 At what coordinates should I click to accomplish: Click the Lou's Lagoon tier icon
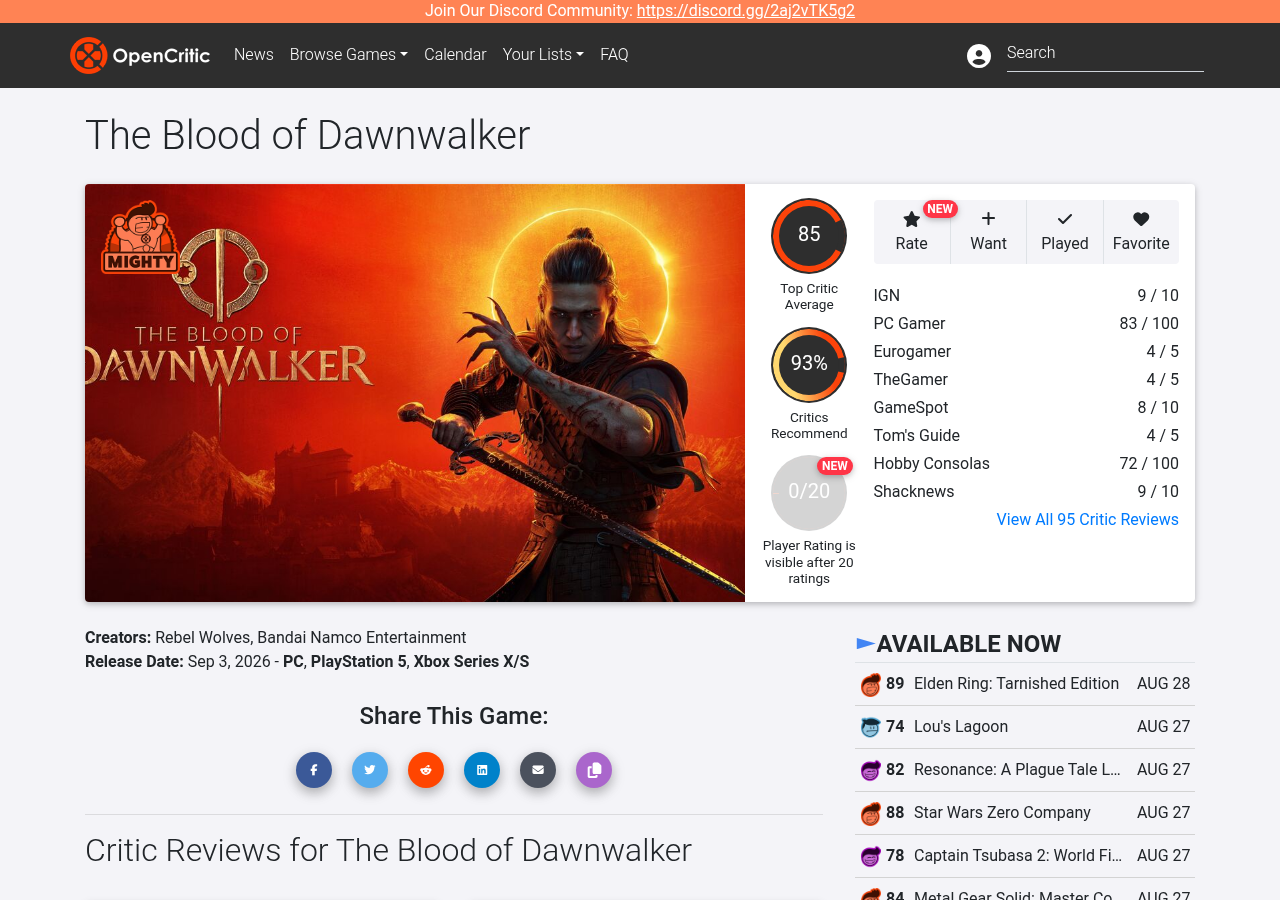[x=871, y=728]
